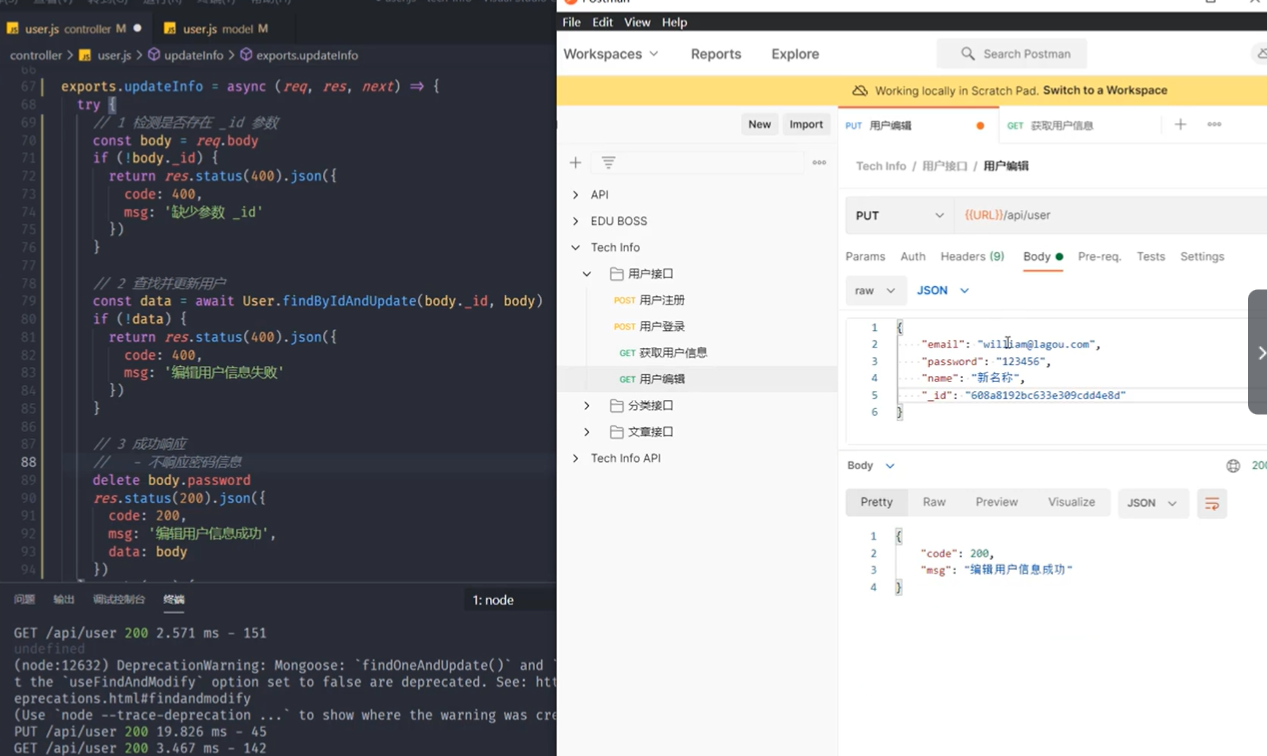The height and width of the screenshot is (756, 1267).
Task: Switch to the Headers (9) tab
Action: click(972, 257)
